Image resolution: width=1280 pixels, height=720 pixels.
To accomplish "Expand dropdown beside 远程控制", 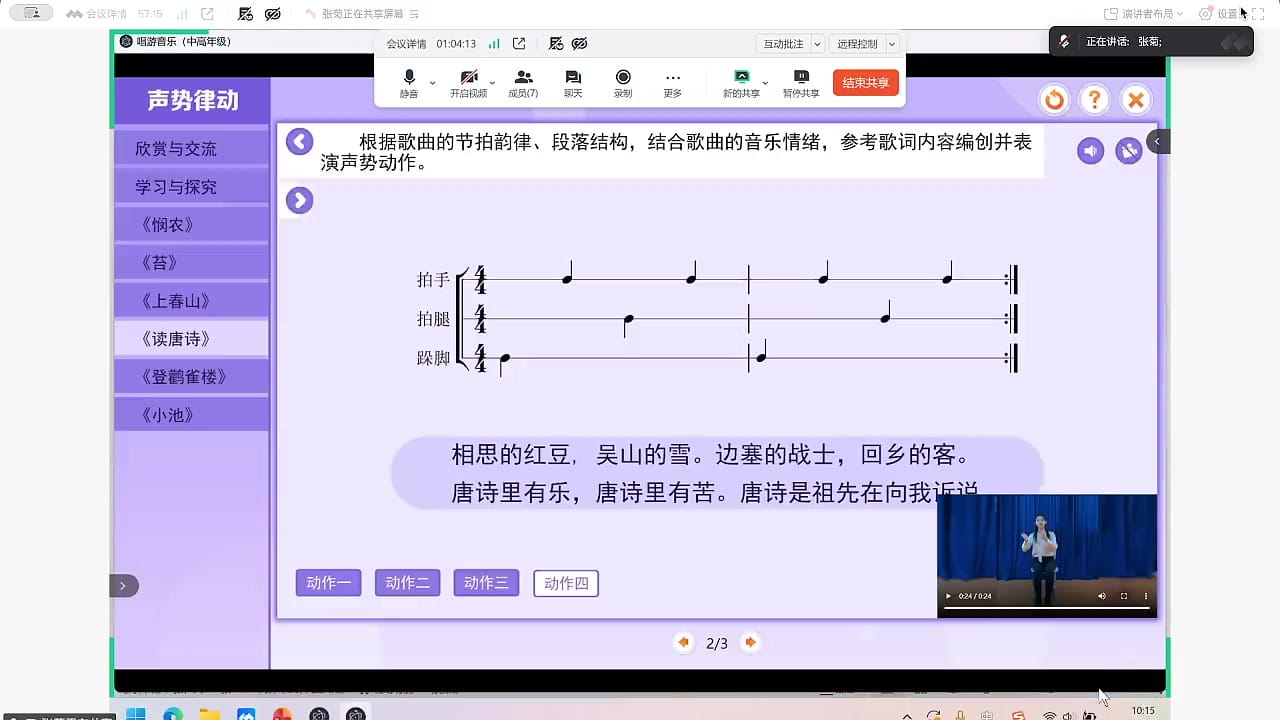I will coord(892,44).
